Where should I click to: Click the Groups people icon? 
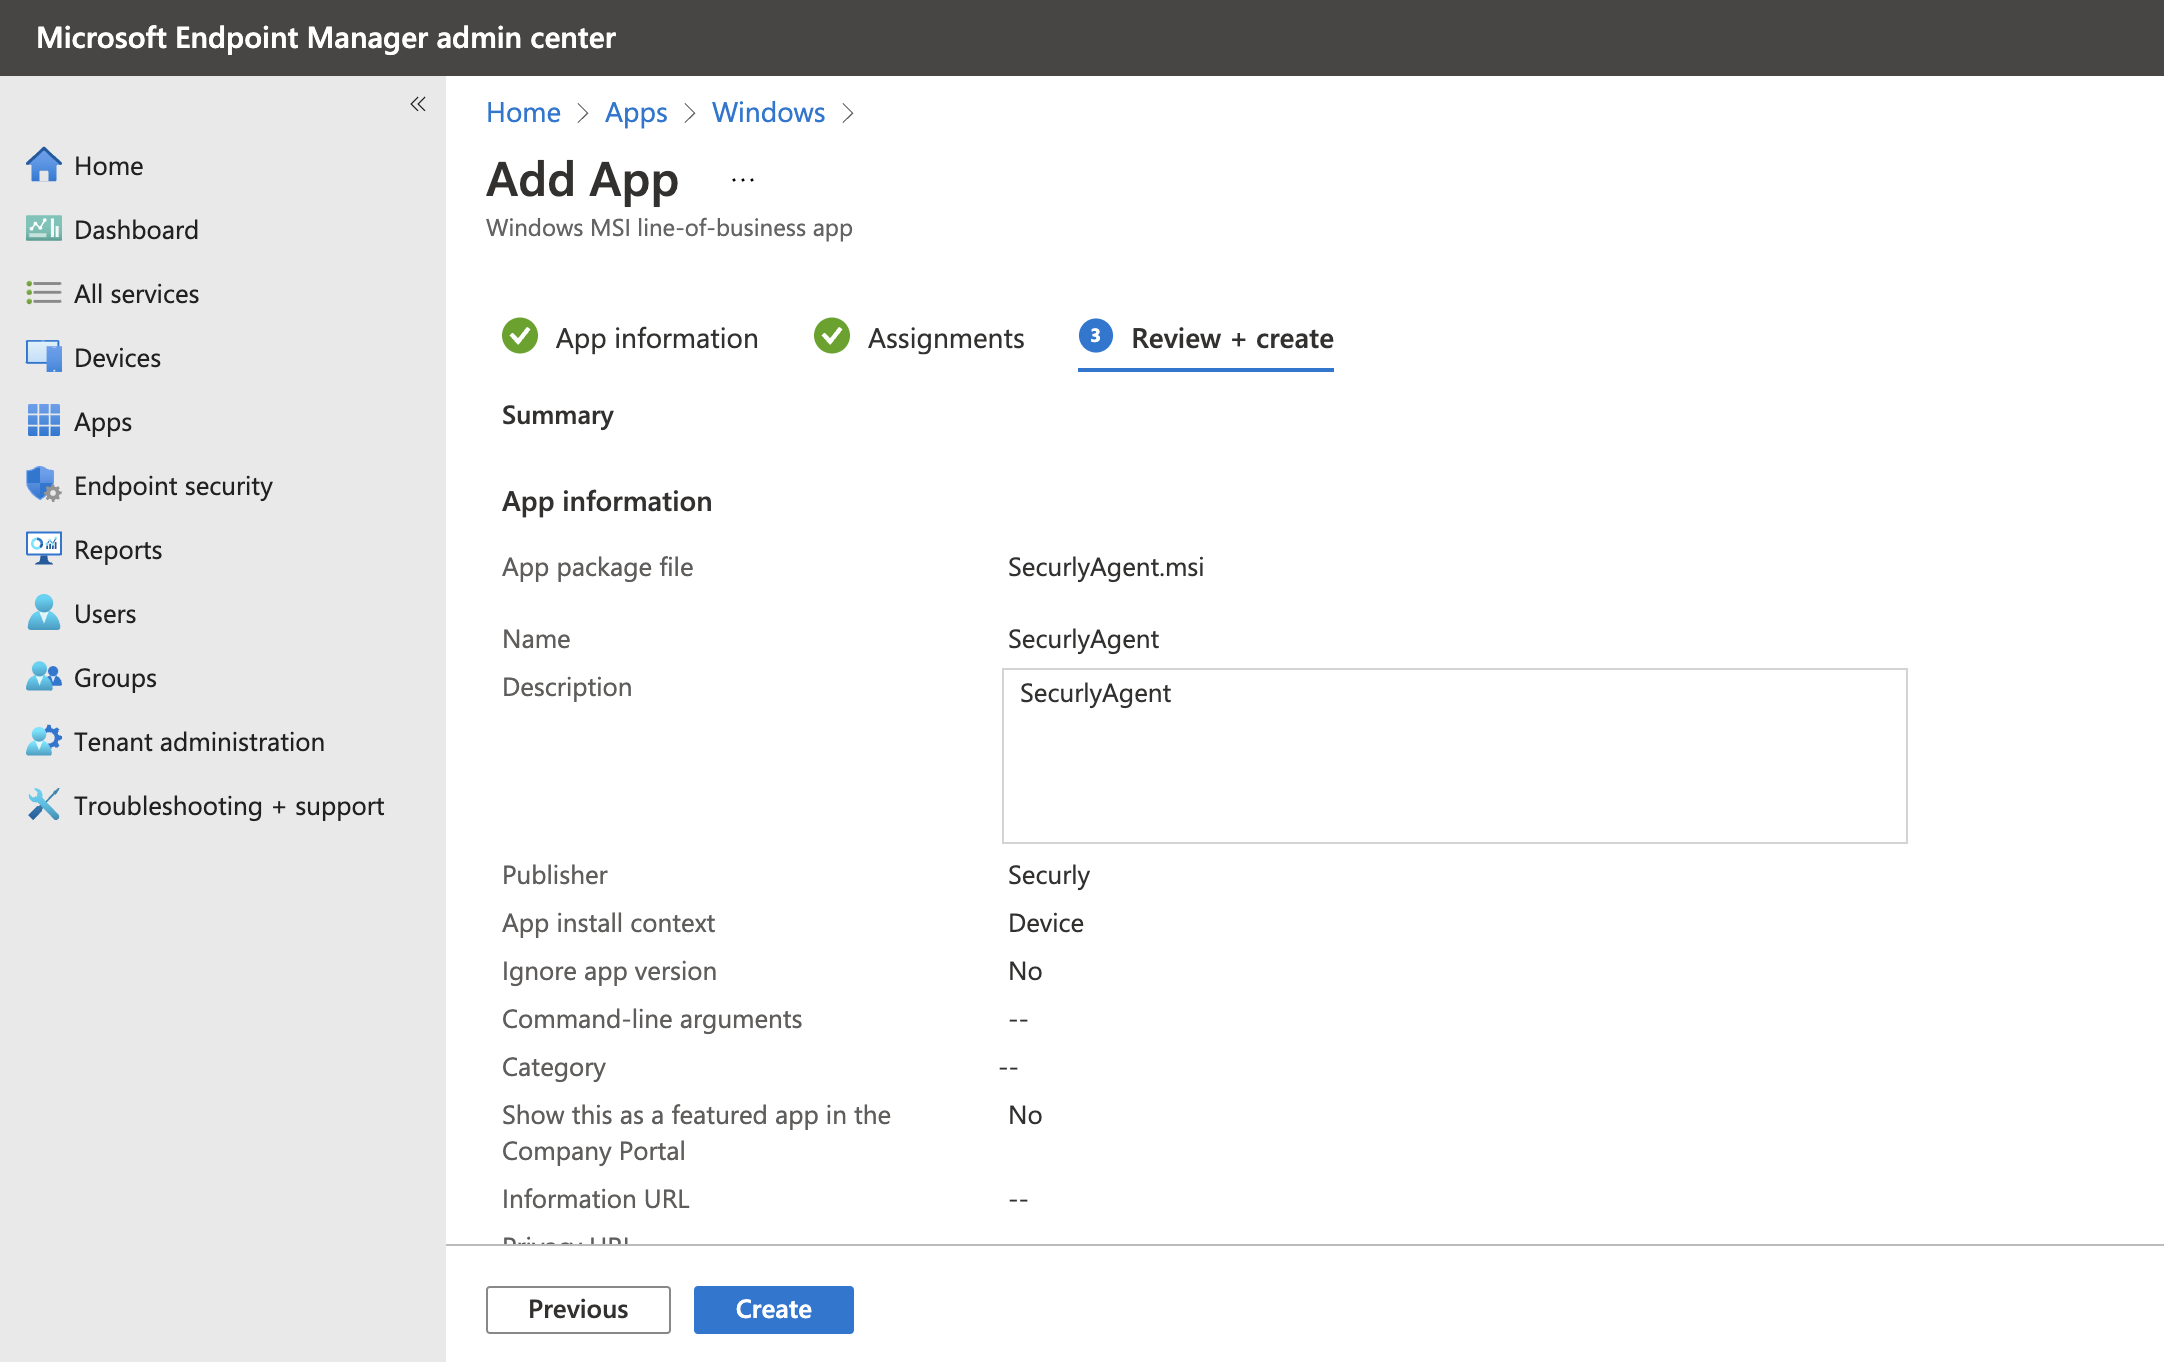pyautogui.click(x=44, y=677)
